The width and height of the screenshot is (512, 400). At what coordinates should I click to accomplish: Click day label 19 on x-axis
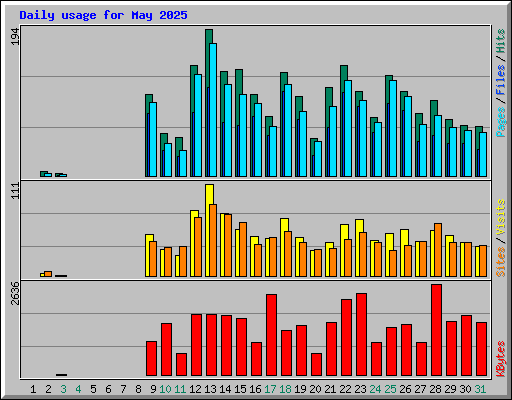tap(300, 389)
